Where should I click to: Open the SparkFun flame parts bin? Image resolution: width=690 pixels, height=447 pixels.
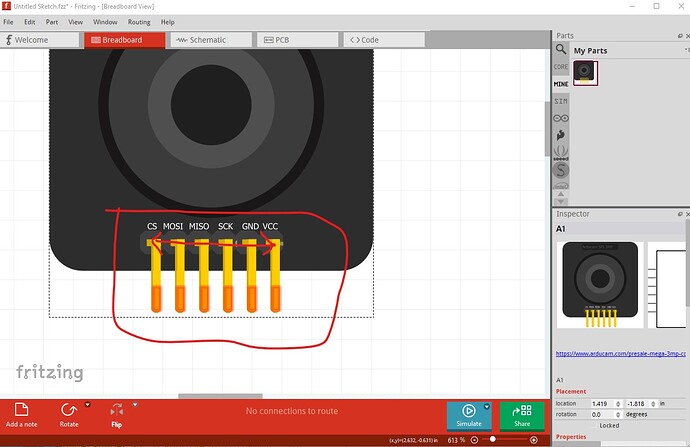tap(561, 135)
